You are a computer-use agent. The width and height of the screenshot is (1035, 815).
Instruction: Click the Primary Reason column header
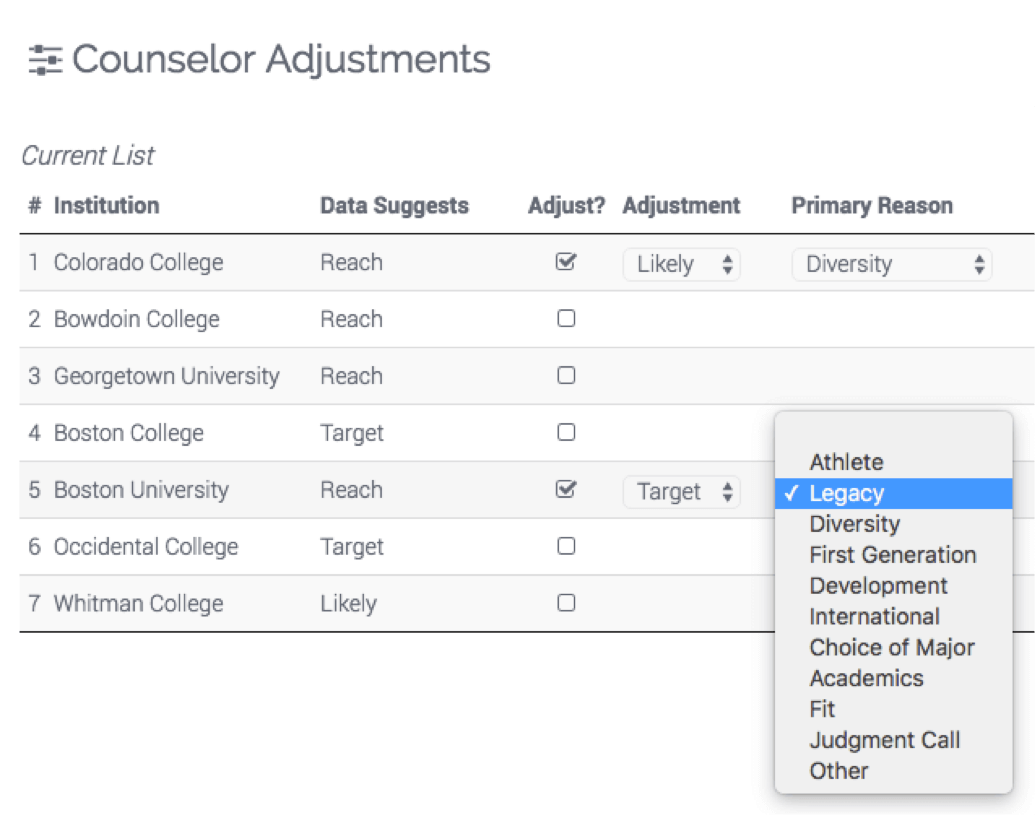tap(872, 205)
